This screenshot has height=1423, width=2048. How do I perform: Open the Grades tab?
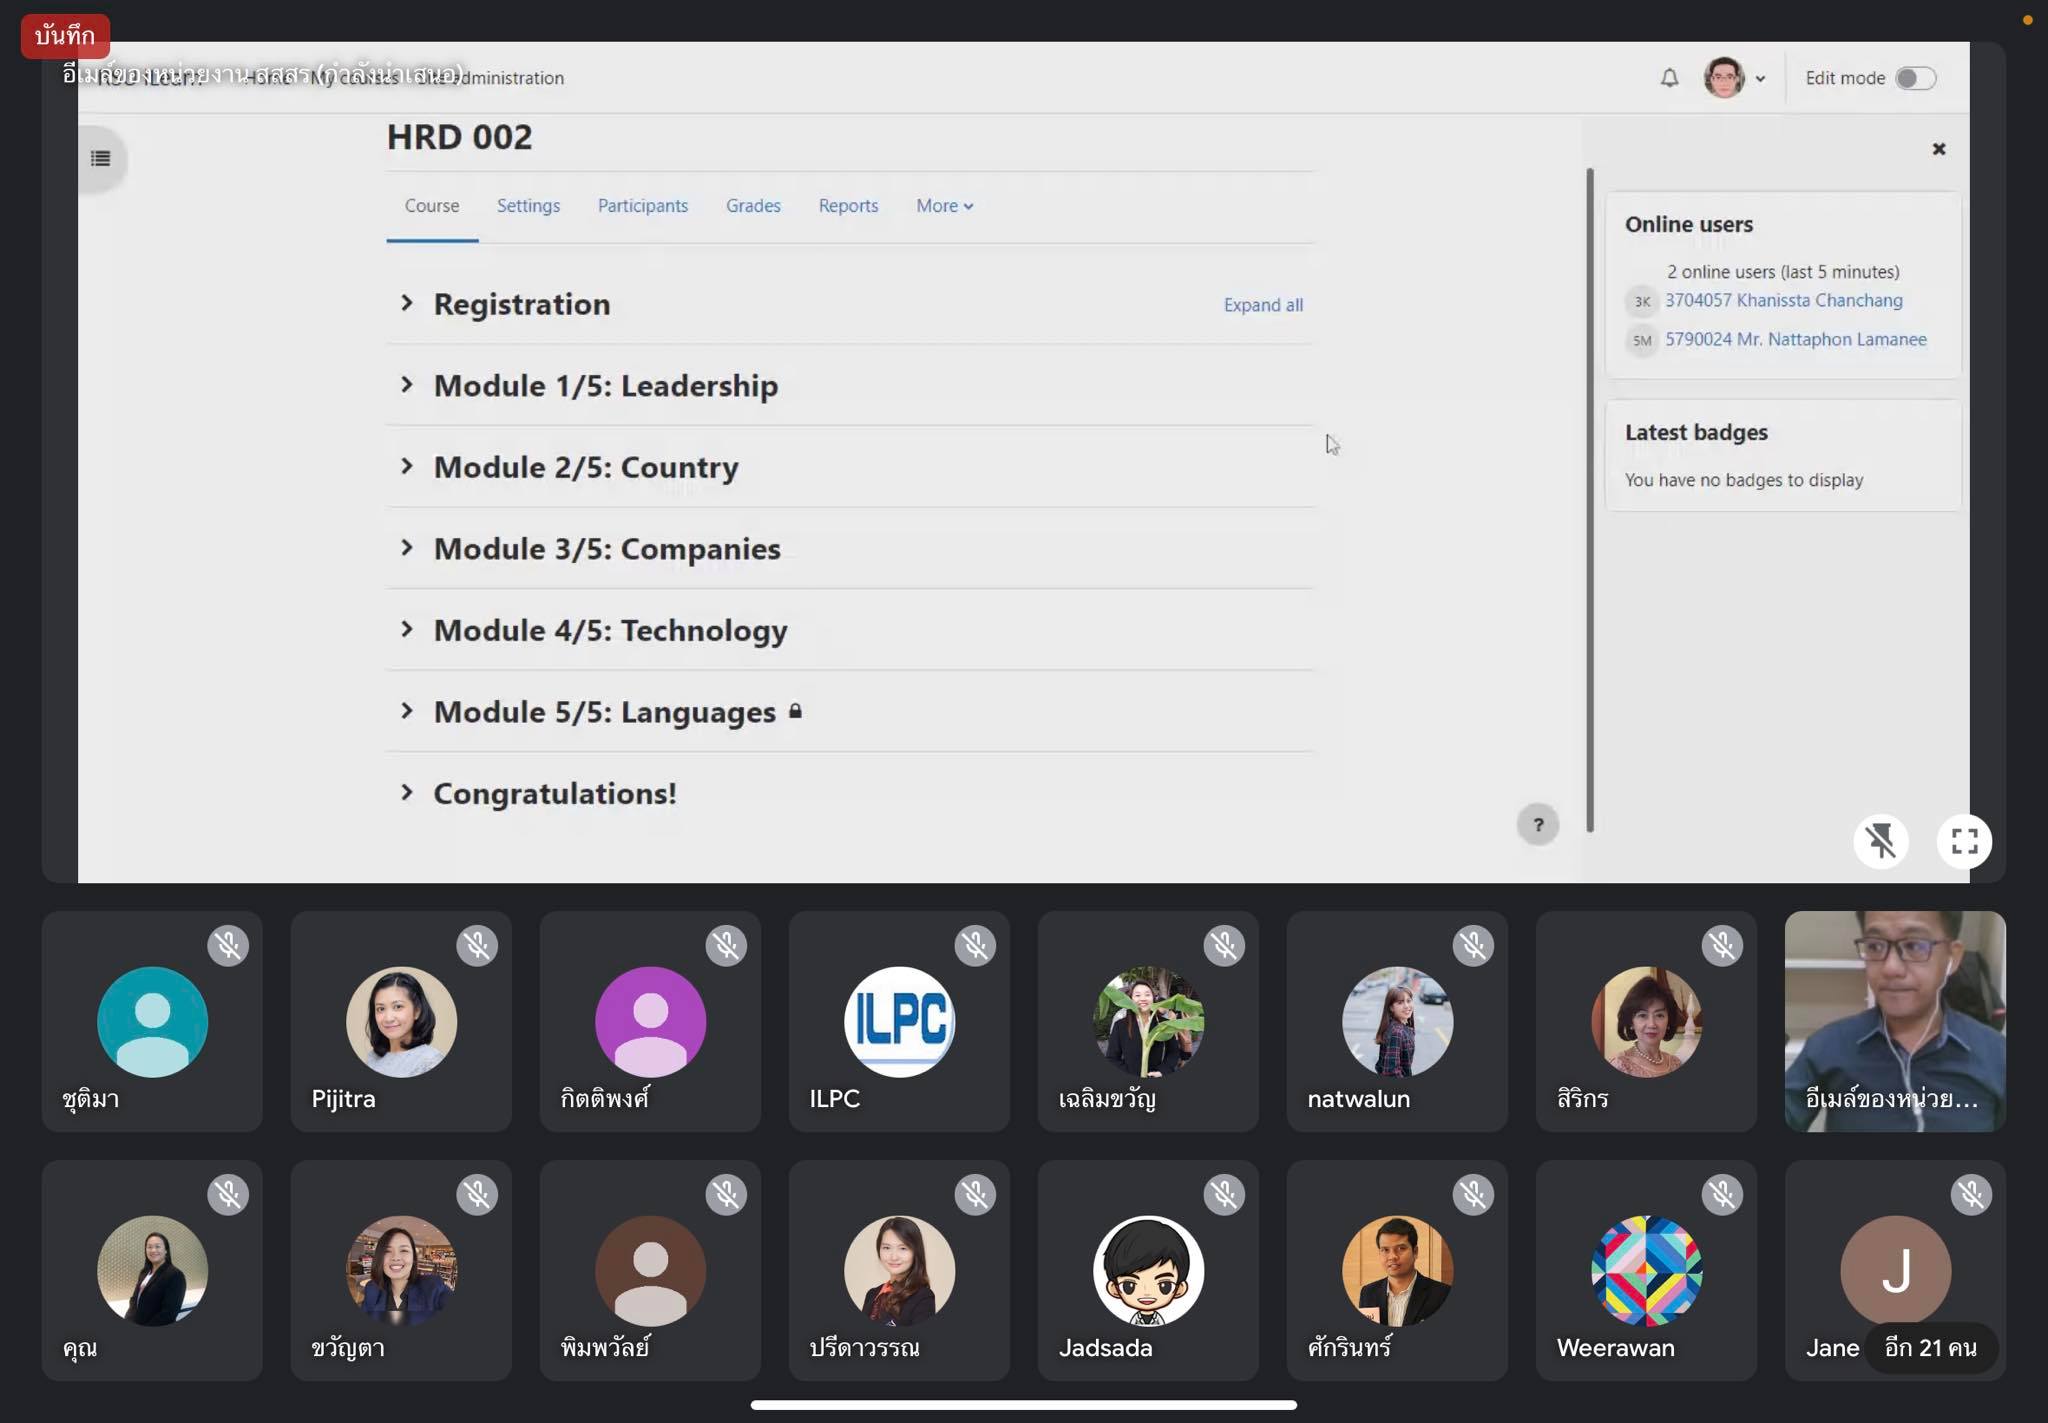[753, 206]
